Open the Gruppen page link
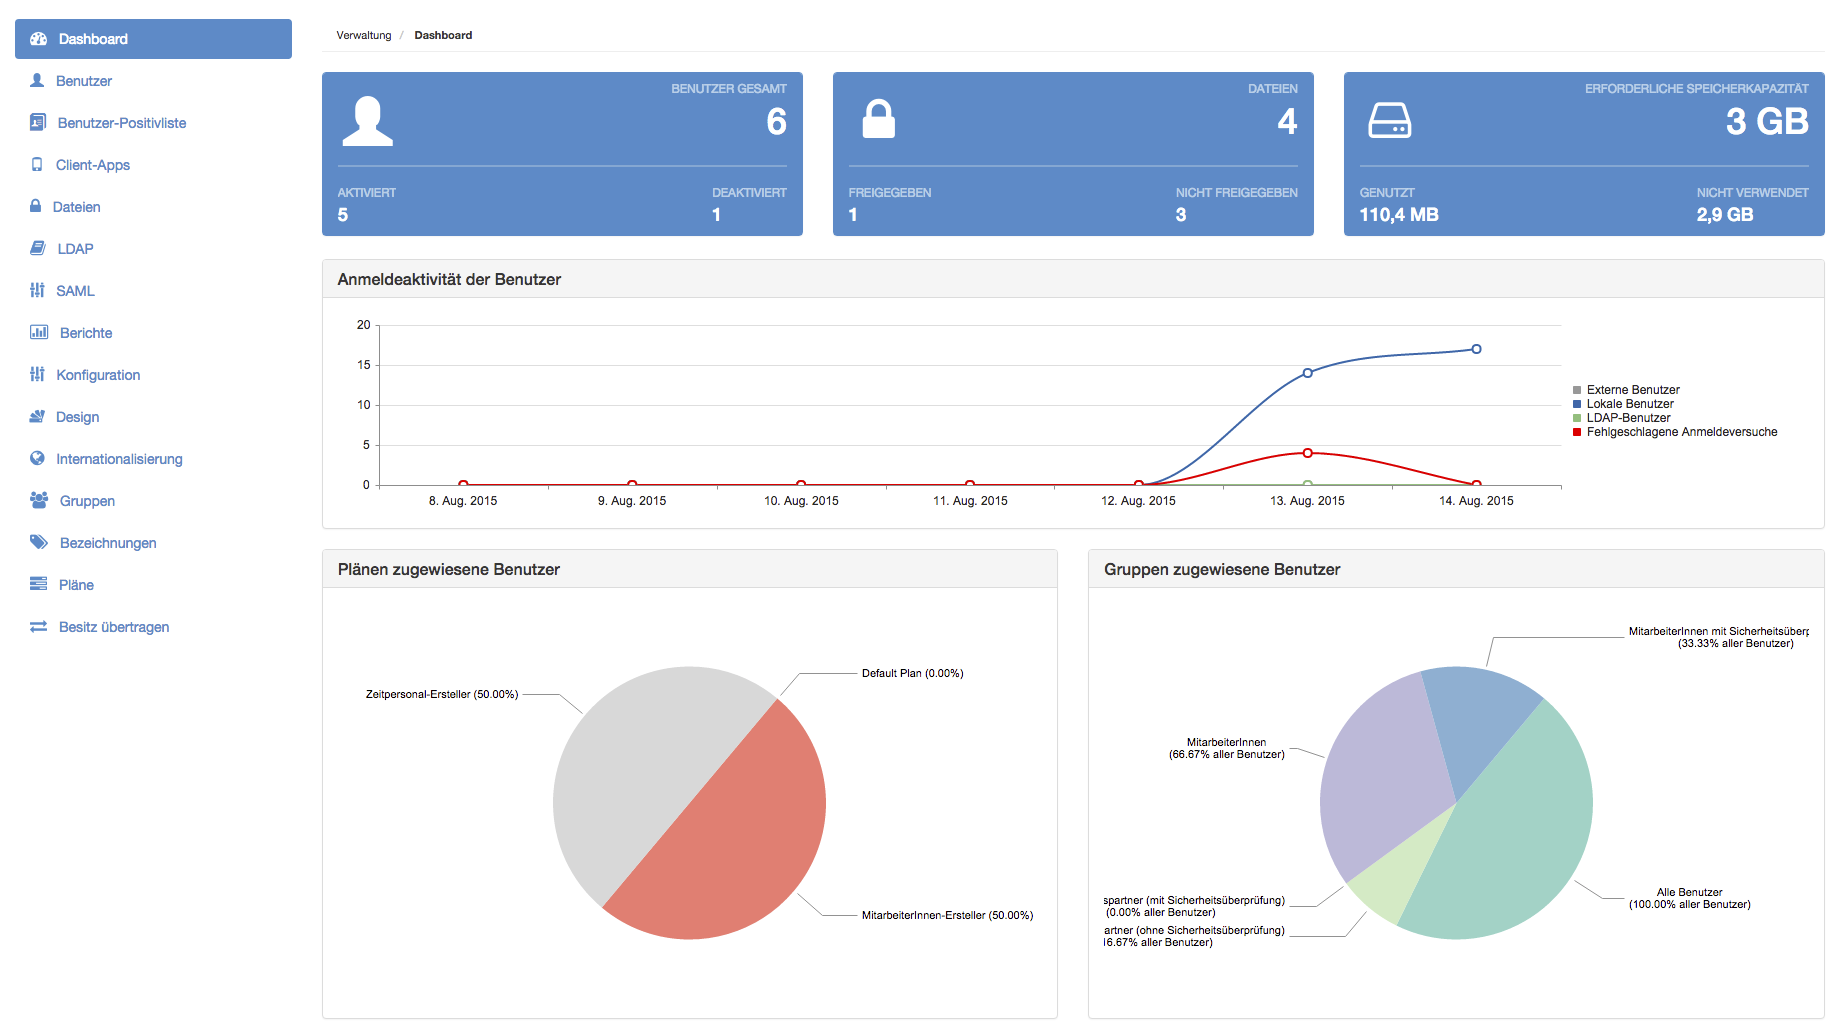1840x1030 pixels. click(x=154, y=501)
